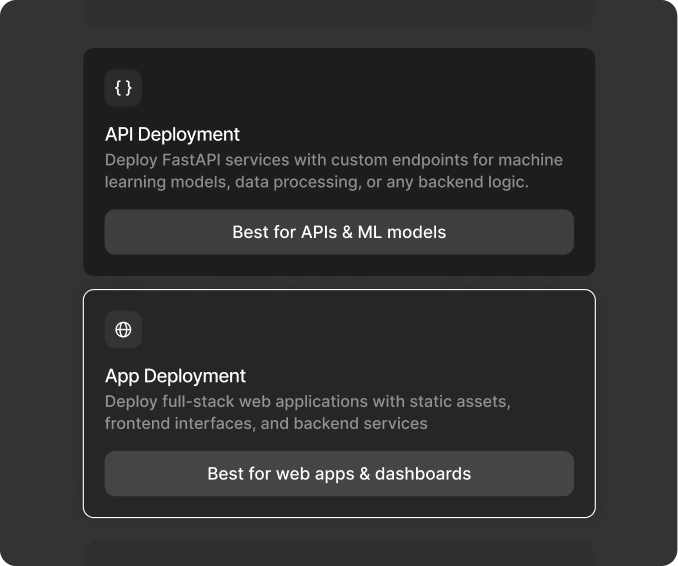
Task: Click the partially visible card at top
Action: pos(339,12)
